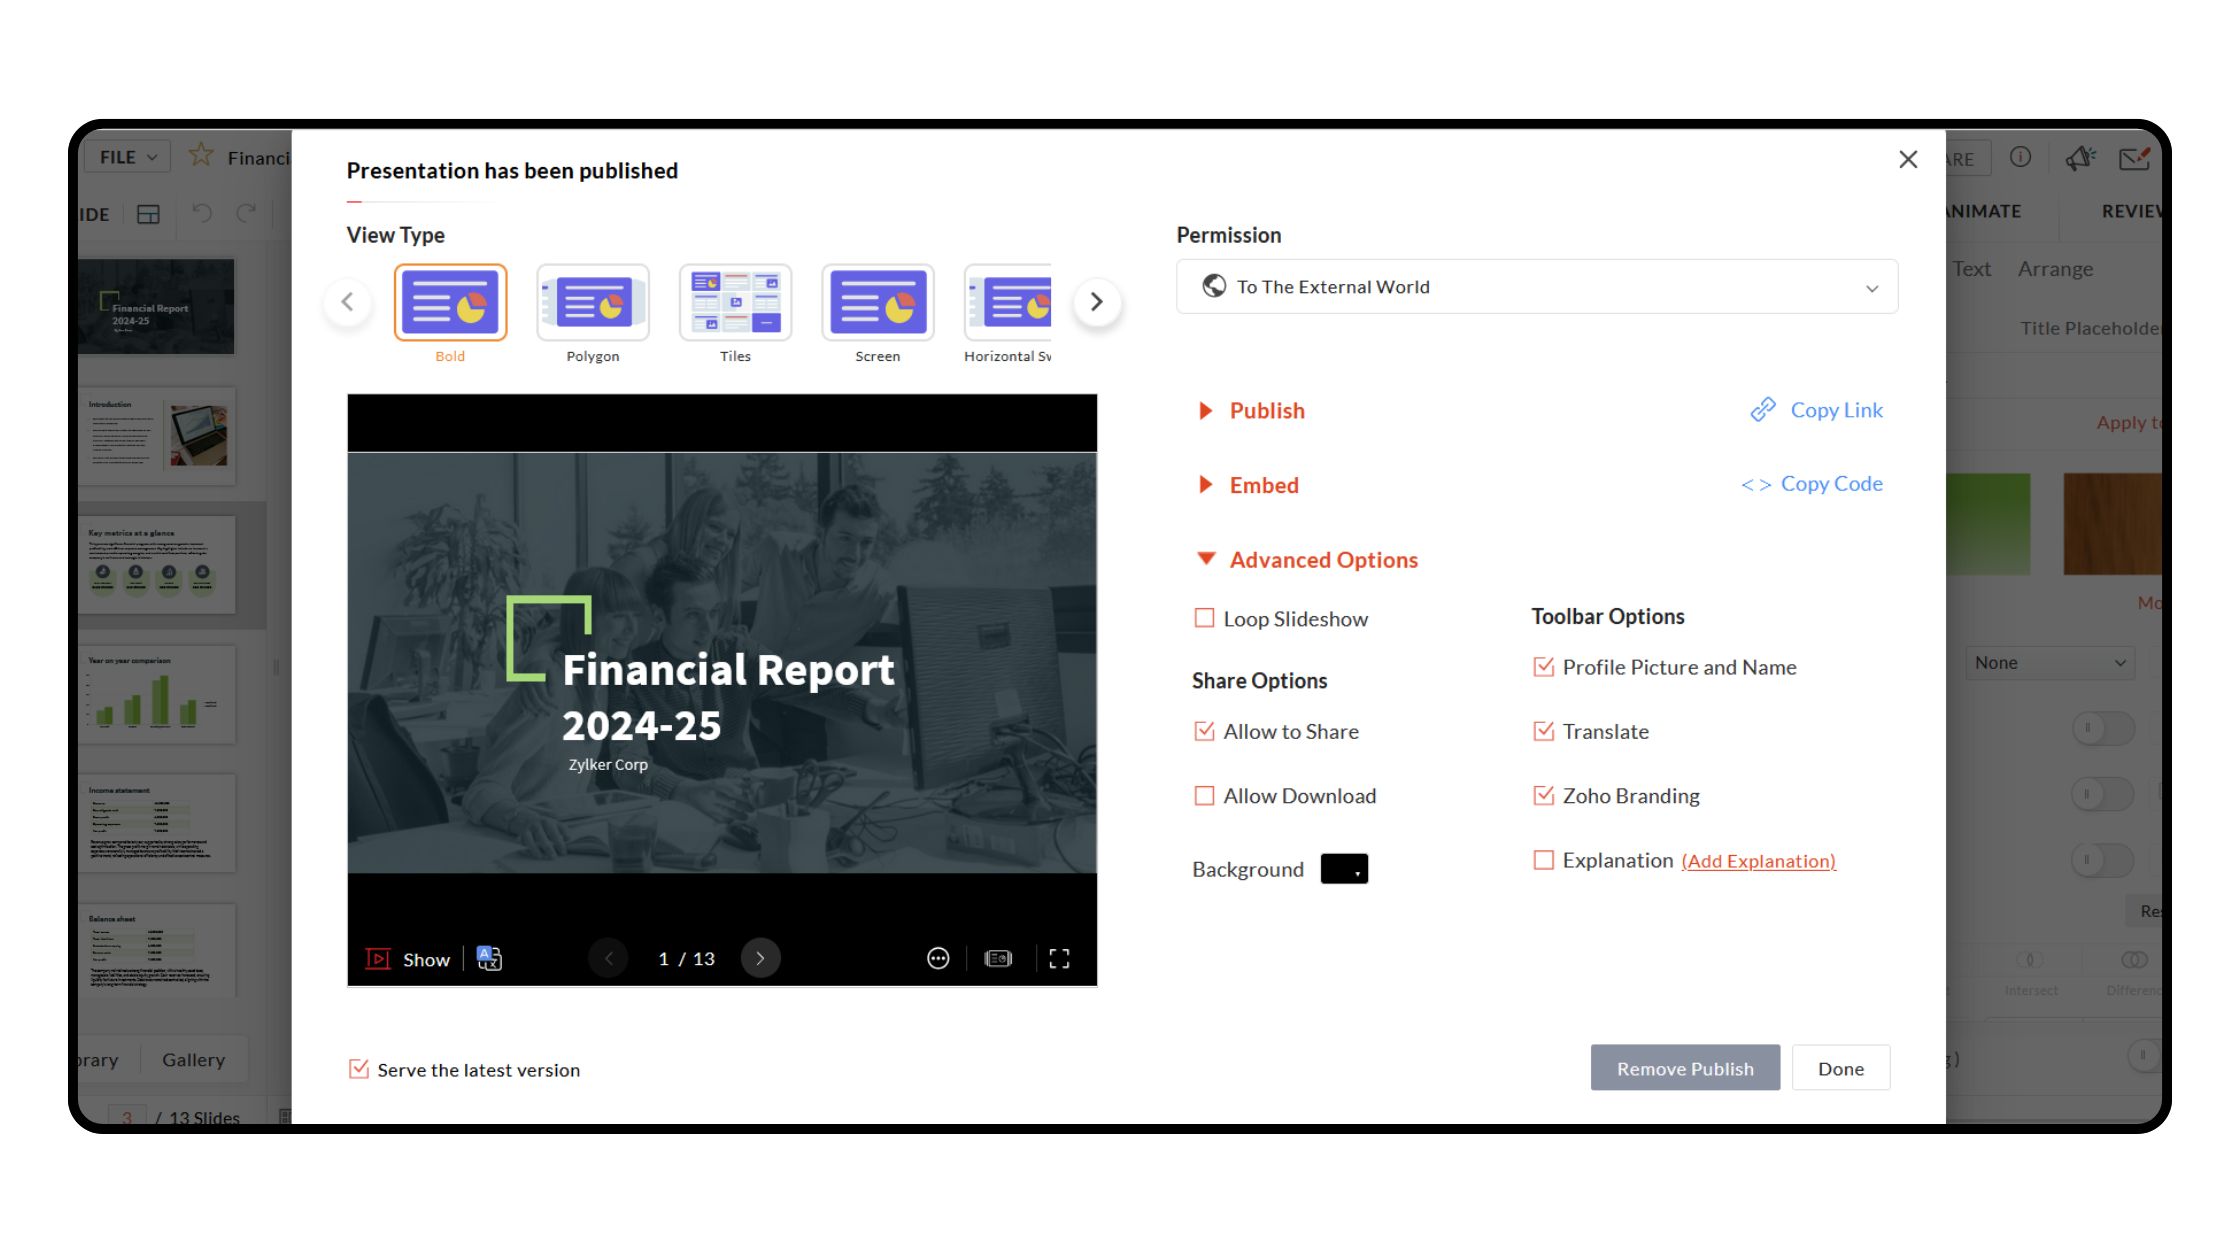Check the Explanation checkbox
Image resolution: width=2240 pixels, height=1260 pixels.
1544,860
